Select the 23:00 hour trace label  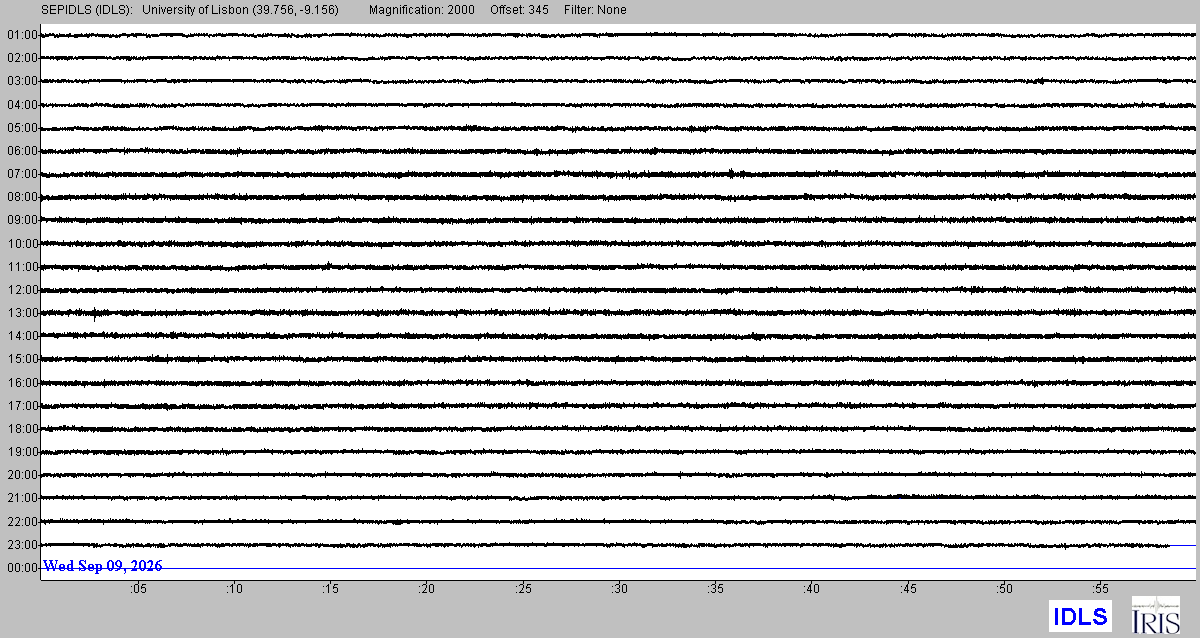pyautogui.click(x=21, y=545)
